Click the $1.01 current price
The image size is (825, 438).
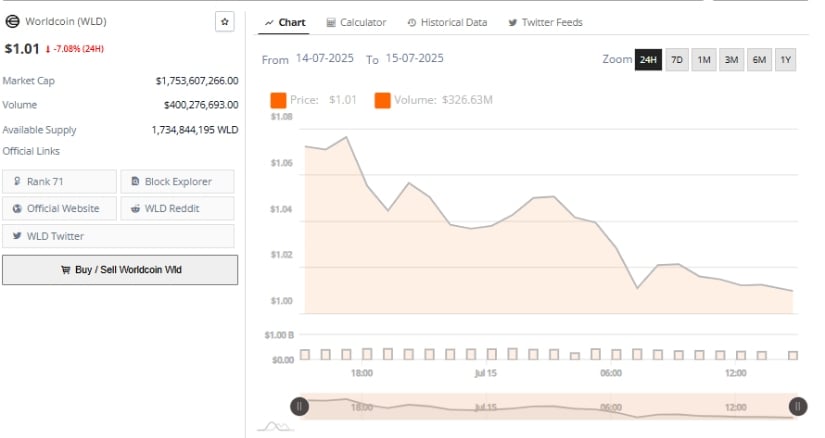coord(22,49)
